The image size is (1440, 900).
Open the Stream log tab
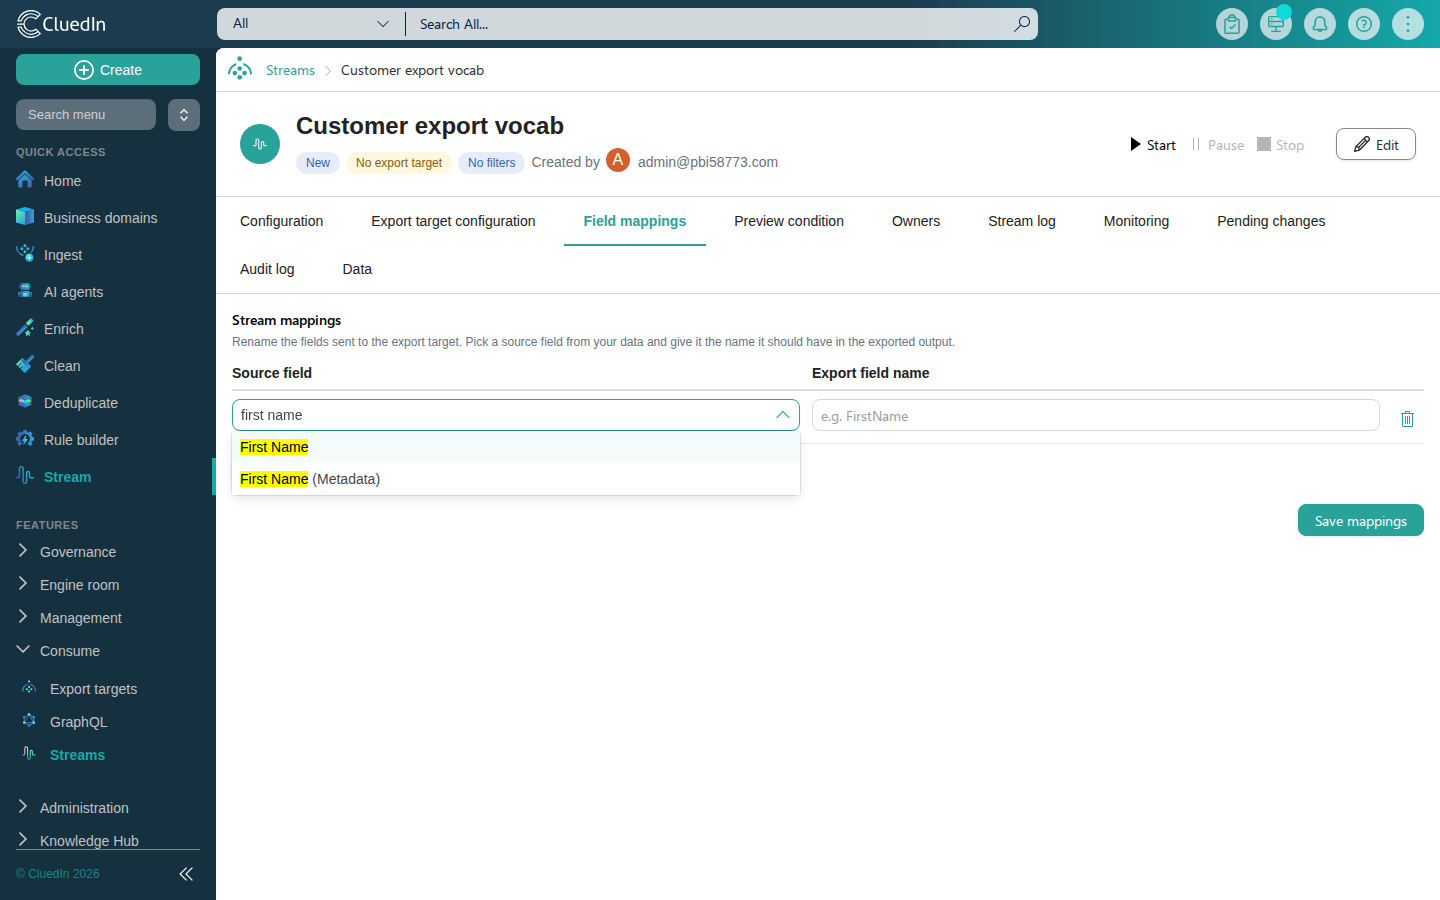1022,221
